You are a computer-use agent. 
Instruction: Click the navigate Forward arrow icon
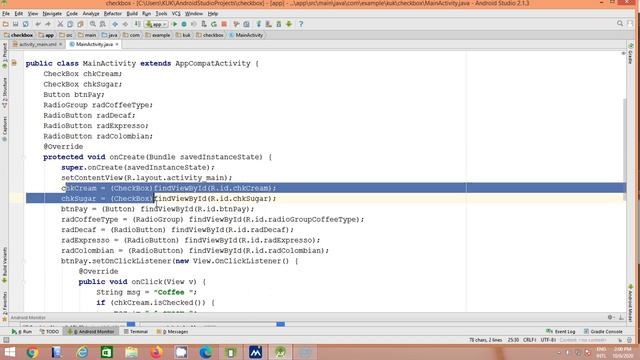click(125, 24)
